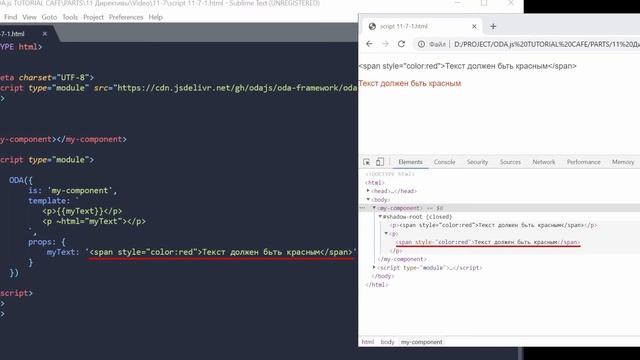
Task: Click the {{myText}} paragraph line in editor
Action: click(x=82, y=211)
